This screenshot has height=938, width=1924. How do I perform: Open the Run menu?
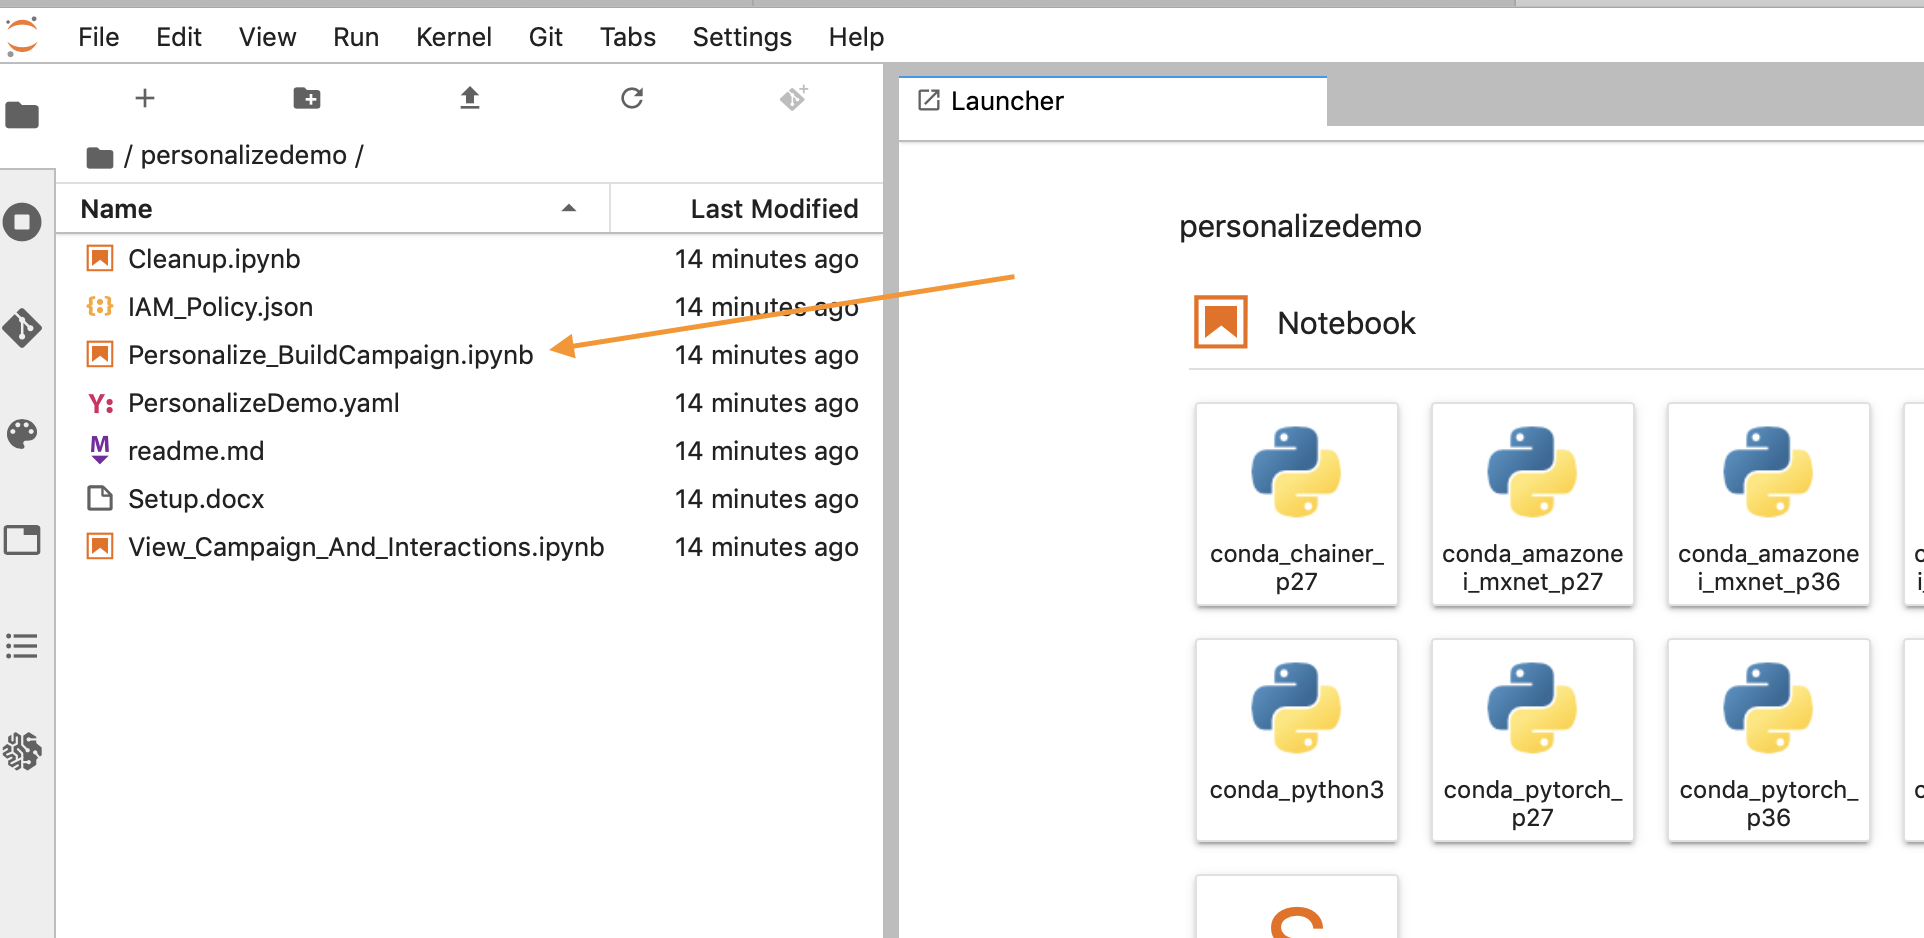click(356, 37)
